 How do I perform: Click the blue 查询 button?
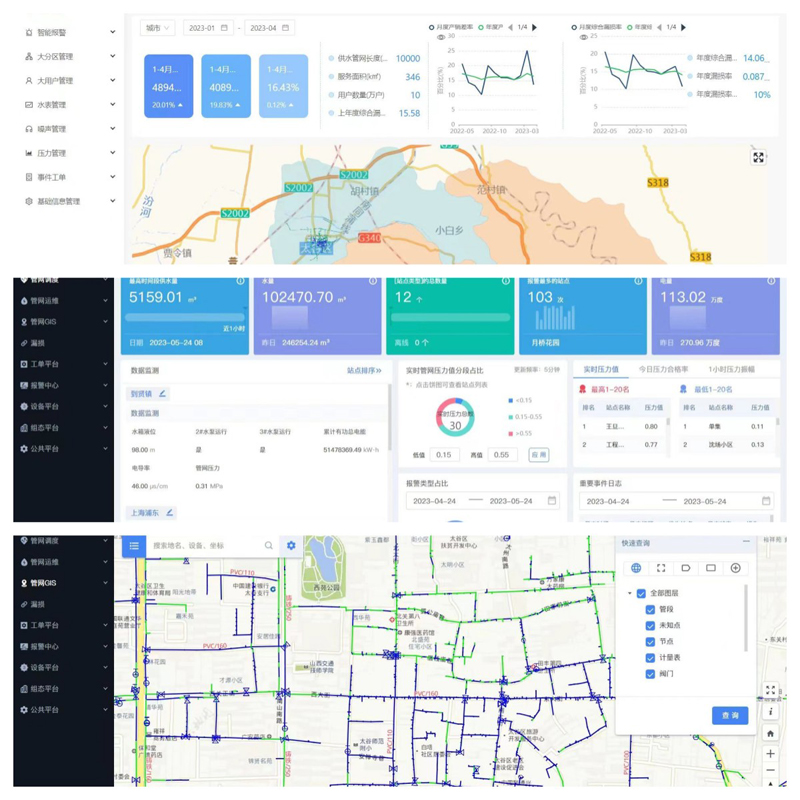[730, 716]
